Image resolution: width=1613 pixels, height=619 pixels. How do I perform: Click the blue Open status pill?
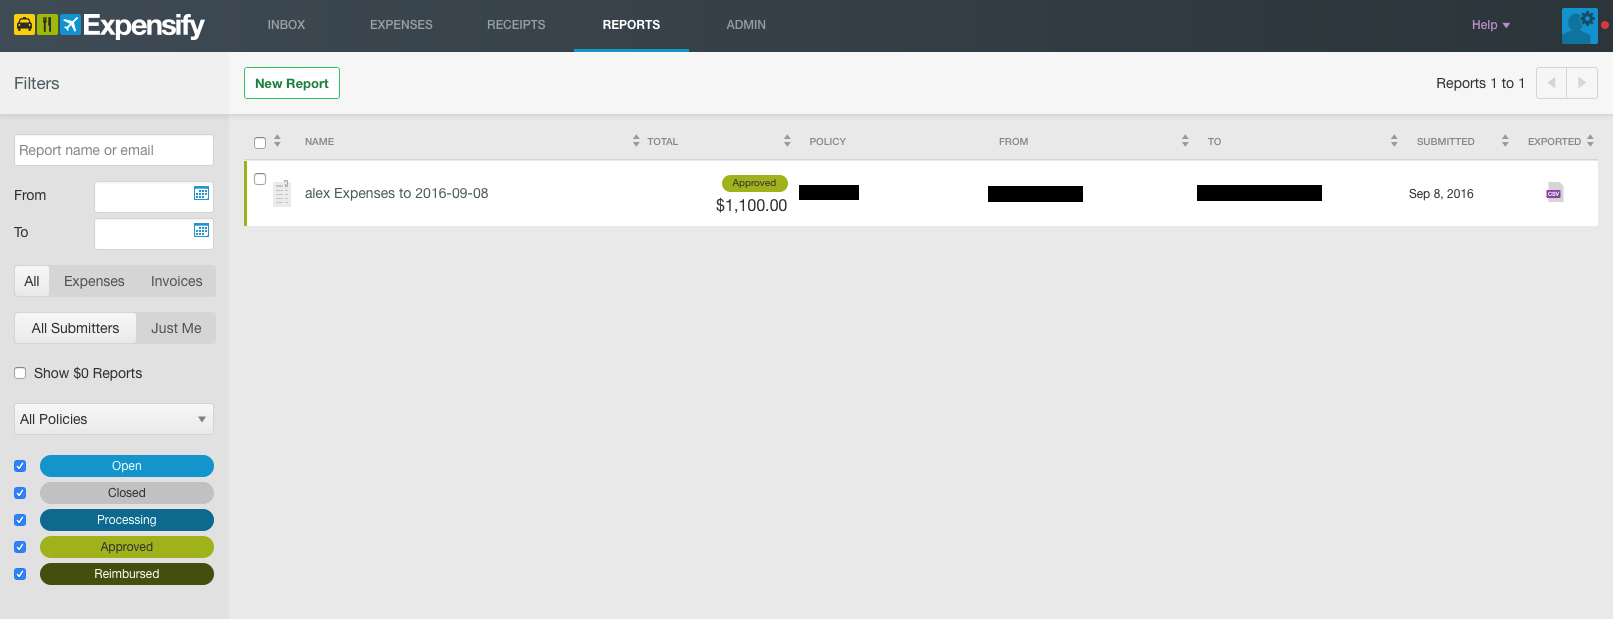pos(127,466)
